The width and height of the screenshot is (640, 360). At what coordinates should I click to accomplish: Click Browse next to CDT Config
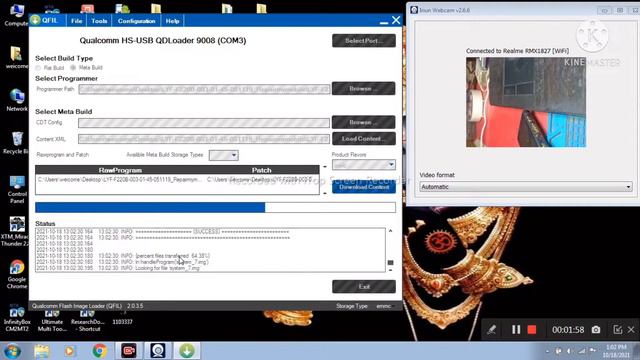tap(364, 122)
